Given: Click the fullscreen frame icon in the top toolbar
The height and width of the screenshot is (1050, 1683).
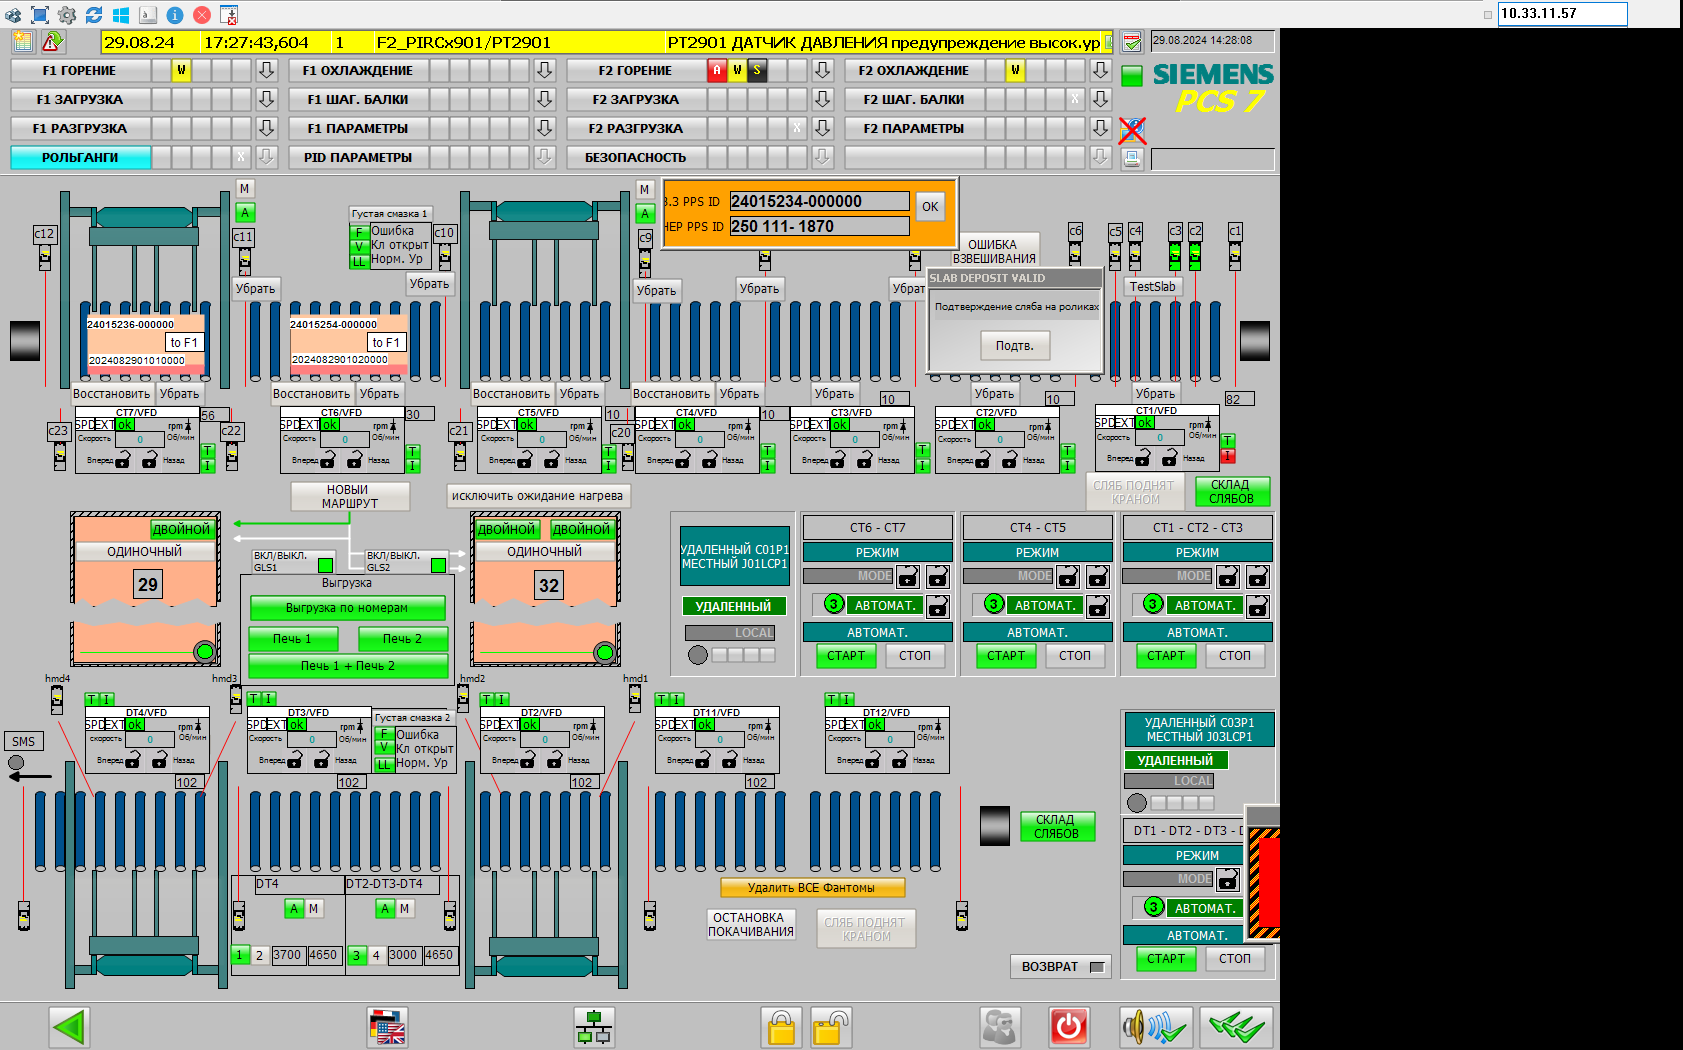Looking at the screenshot, I should pos(40,15).
